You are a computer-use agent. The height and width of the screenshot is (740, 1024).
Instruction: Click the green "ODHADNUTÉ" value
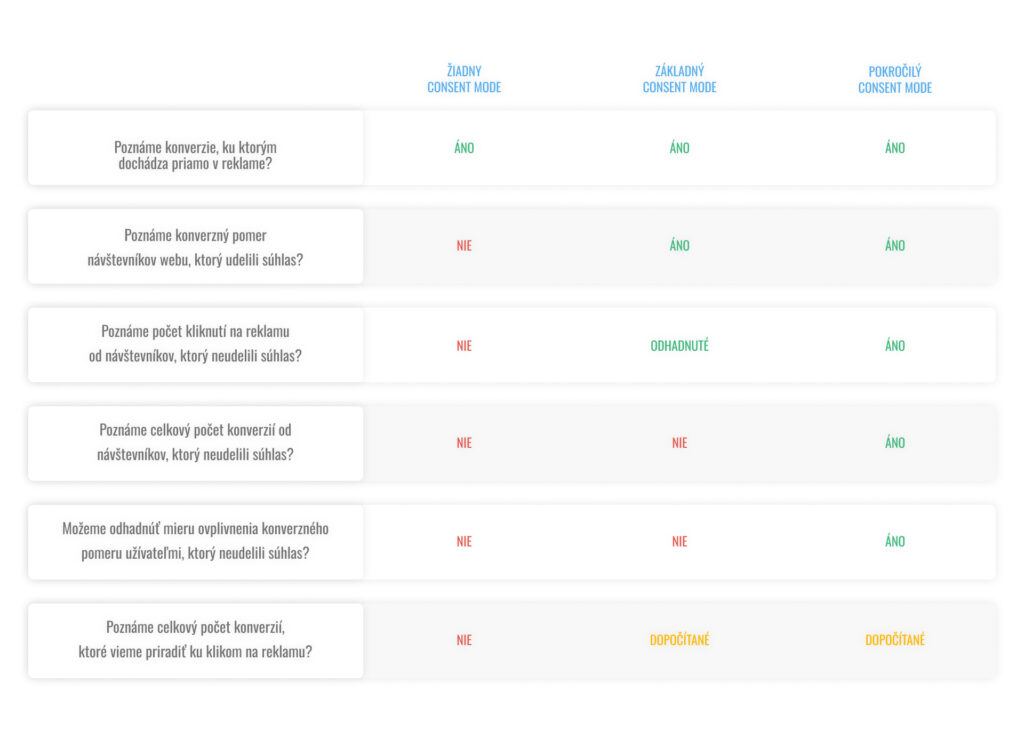[x=680, y=346]
